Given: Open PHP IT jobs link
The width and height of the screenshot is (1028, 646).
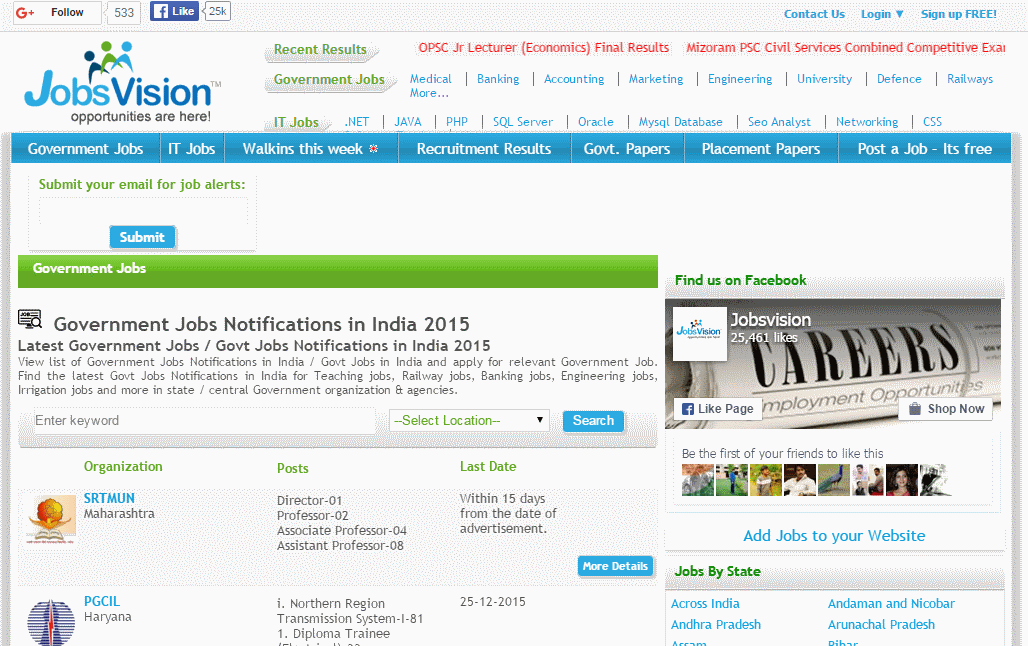Looking at the screenshot, I should [456, 121].
